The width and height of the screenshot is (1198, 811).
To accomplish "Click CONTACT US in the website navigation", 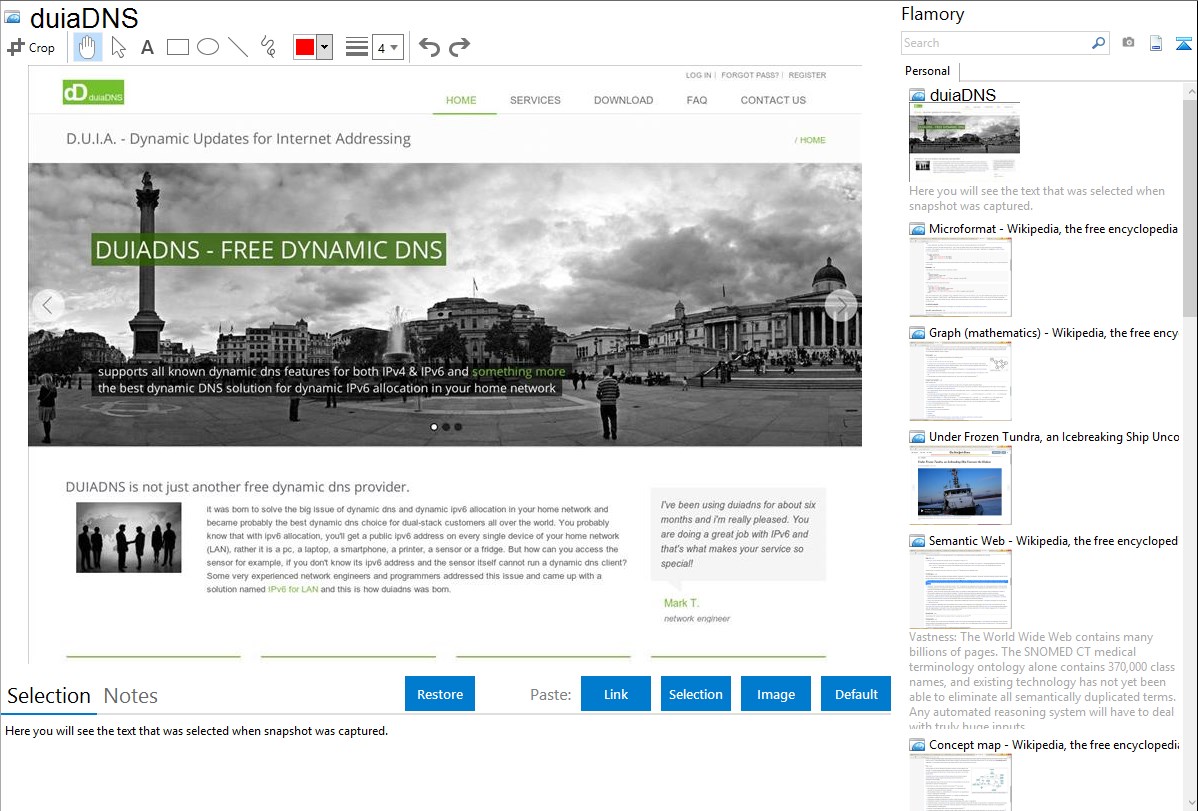I will point(773,100).
